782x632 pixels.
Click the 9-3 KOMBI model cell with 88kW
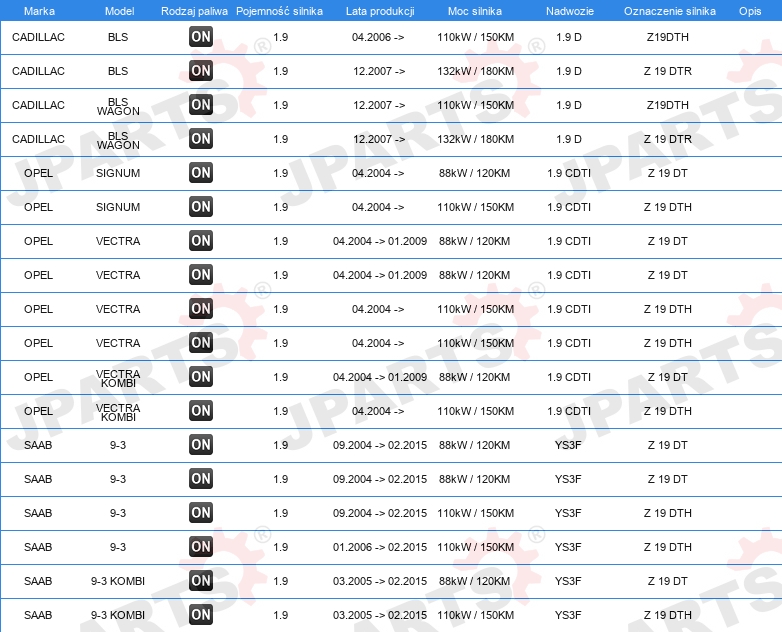click(x=118, y=581)
